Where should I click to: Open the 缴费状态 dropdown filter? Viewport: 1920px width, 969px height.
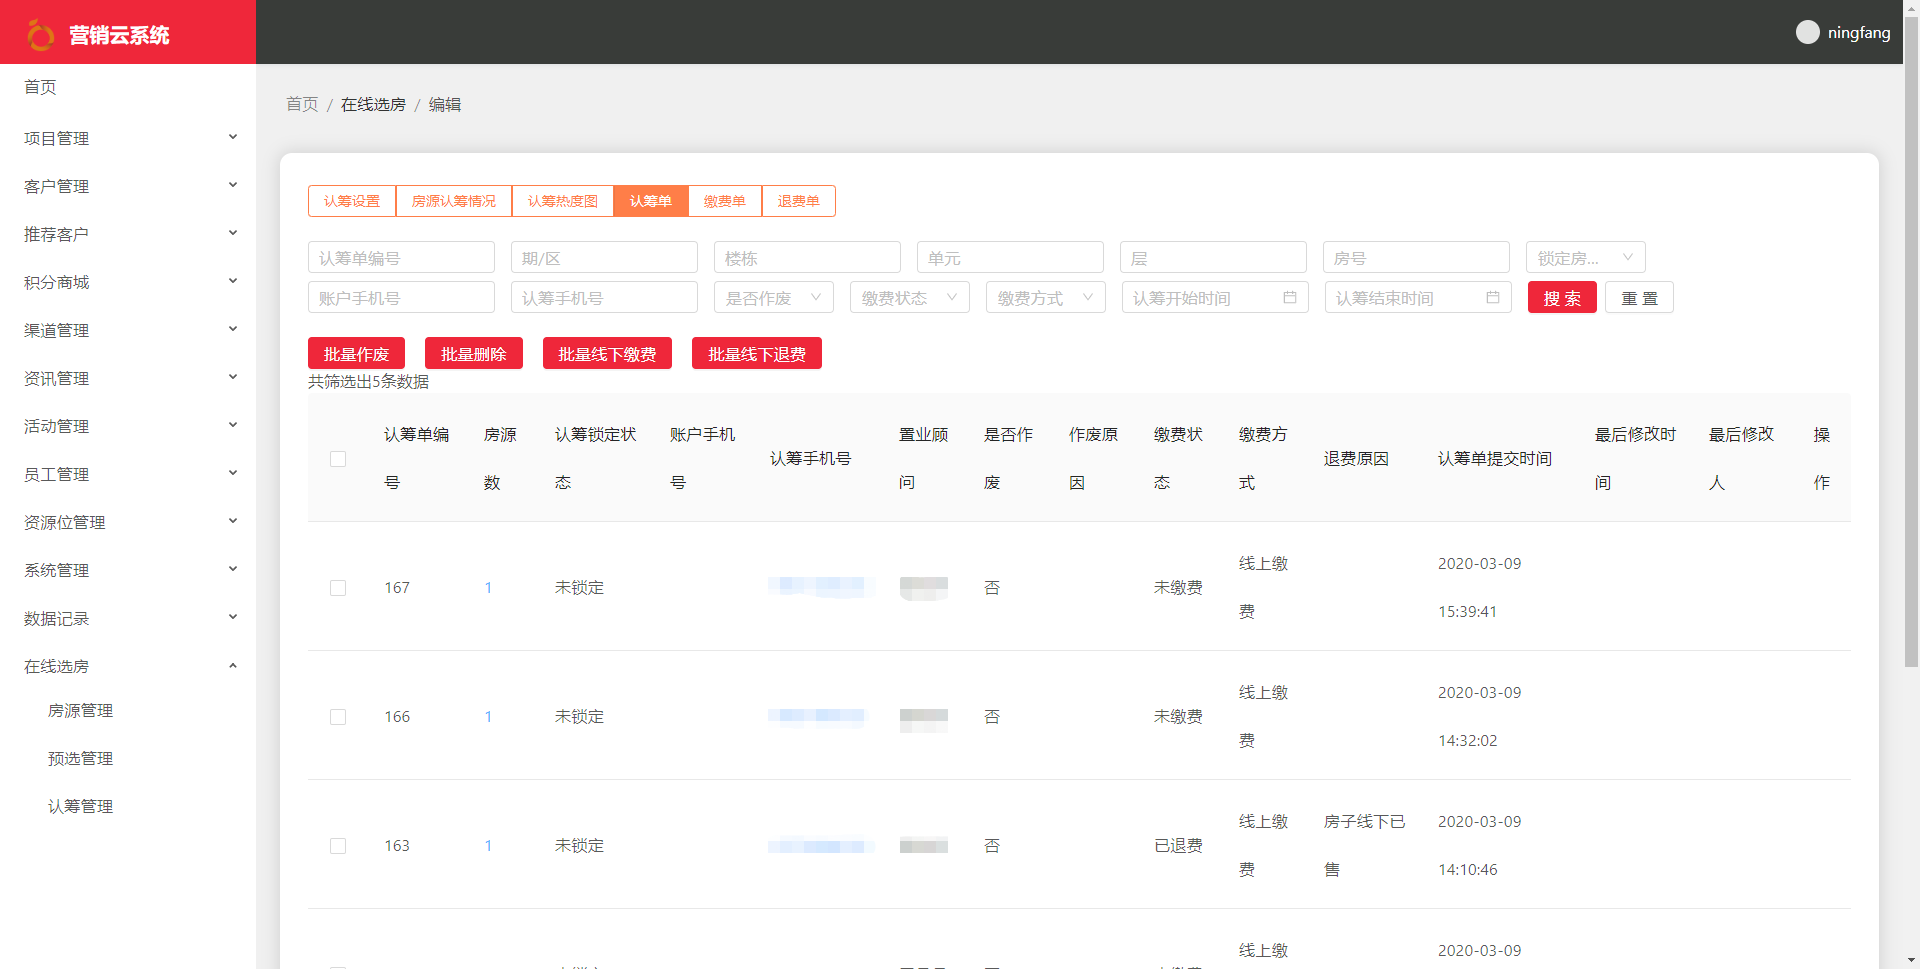pyautogui.click(x=909, y=298)
